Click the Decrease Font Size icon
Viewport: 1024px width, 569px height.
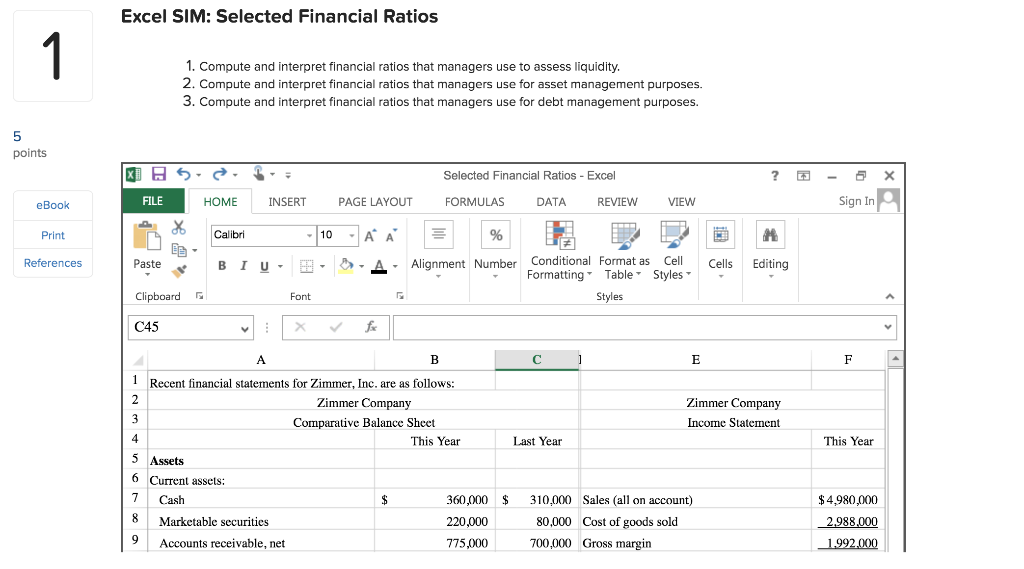[x=391, y=236]
